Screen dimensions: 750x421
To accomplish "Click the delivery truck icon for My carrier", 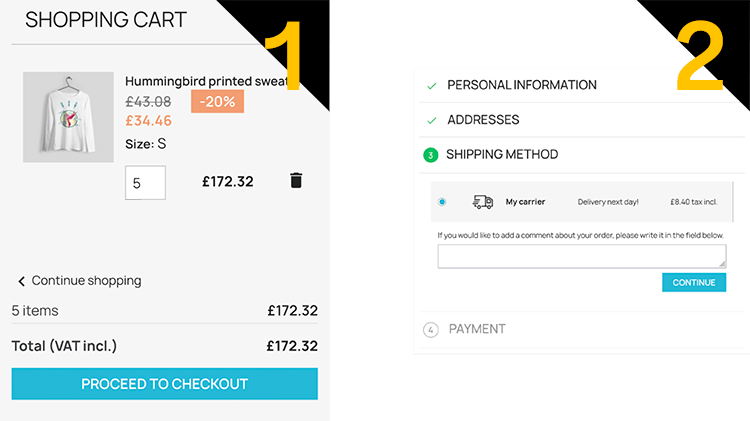I will [x=482, y=202].
